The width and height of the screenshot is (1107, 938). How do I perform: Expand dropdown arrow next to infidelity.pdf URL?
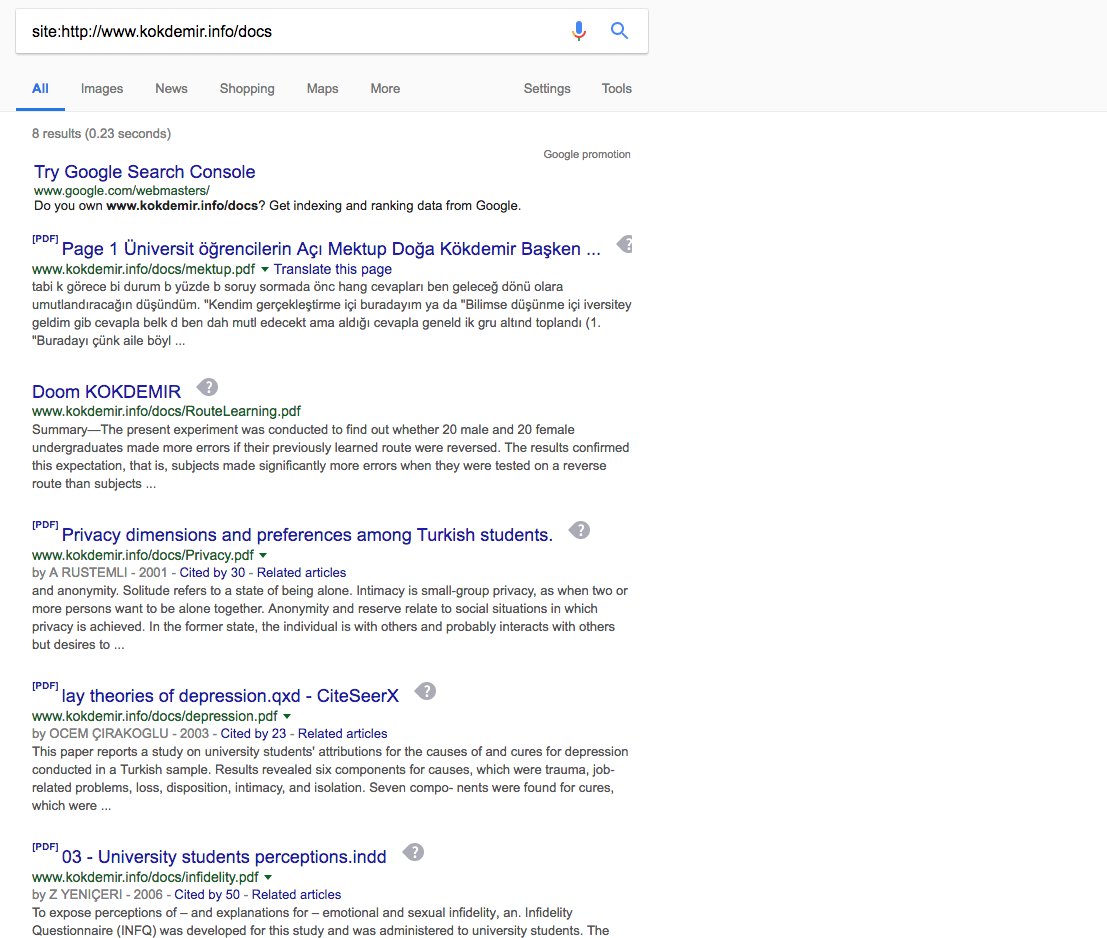268,877
